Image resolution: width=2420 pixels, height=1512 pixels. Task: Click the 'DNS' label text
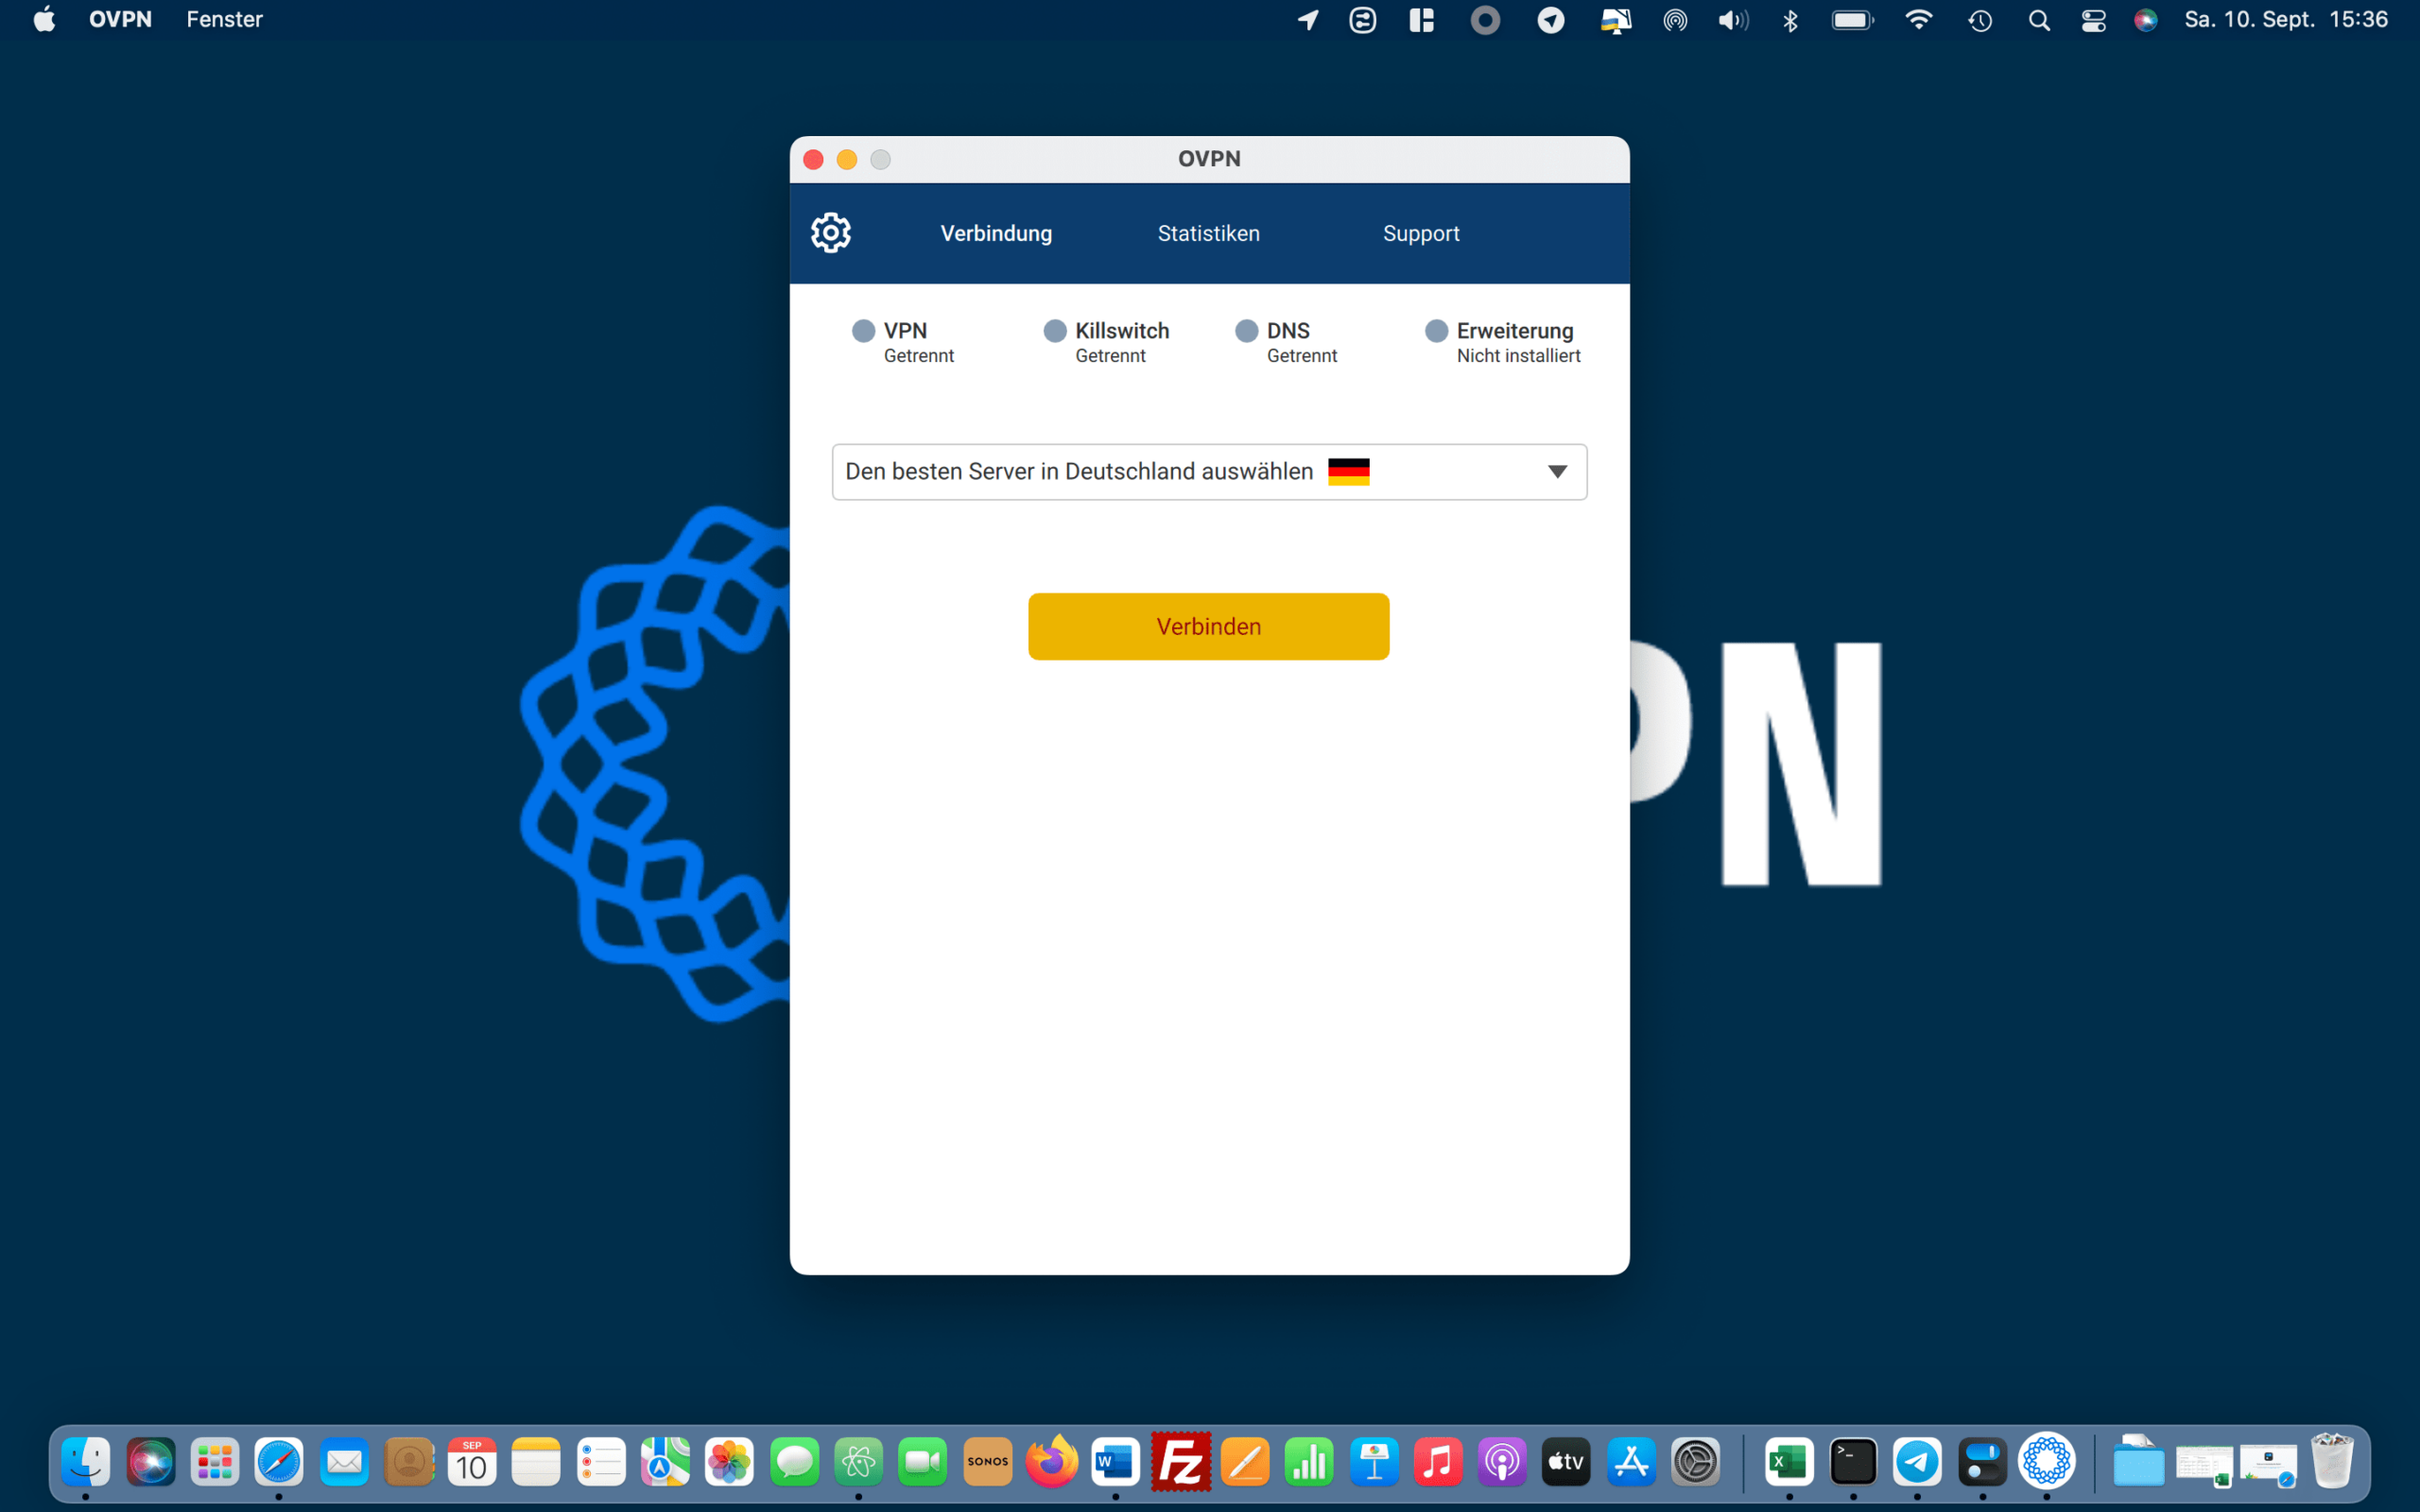coord(1288,330)
